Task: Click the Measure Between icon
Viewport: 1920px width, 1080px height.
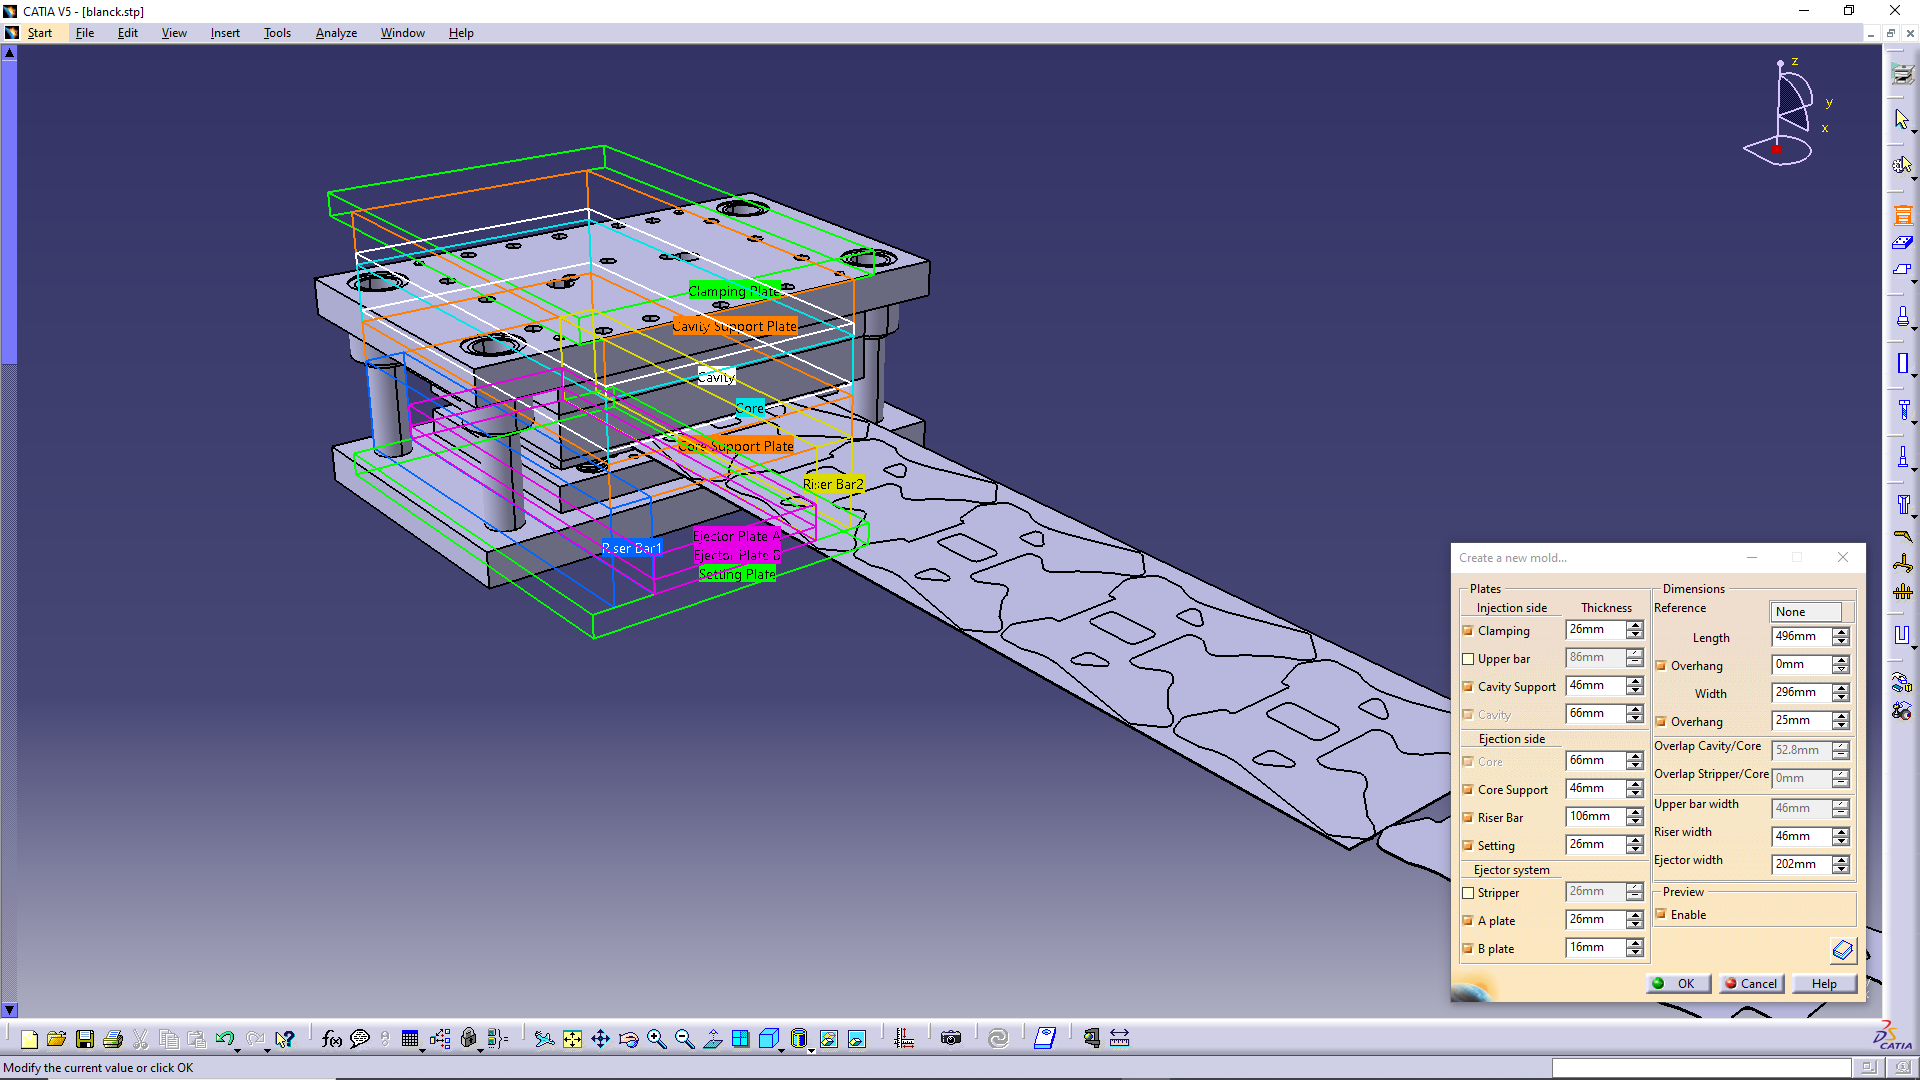Action: (1119, 1039)
